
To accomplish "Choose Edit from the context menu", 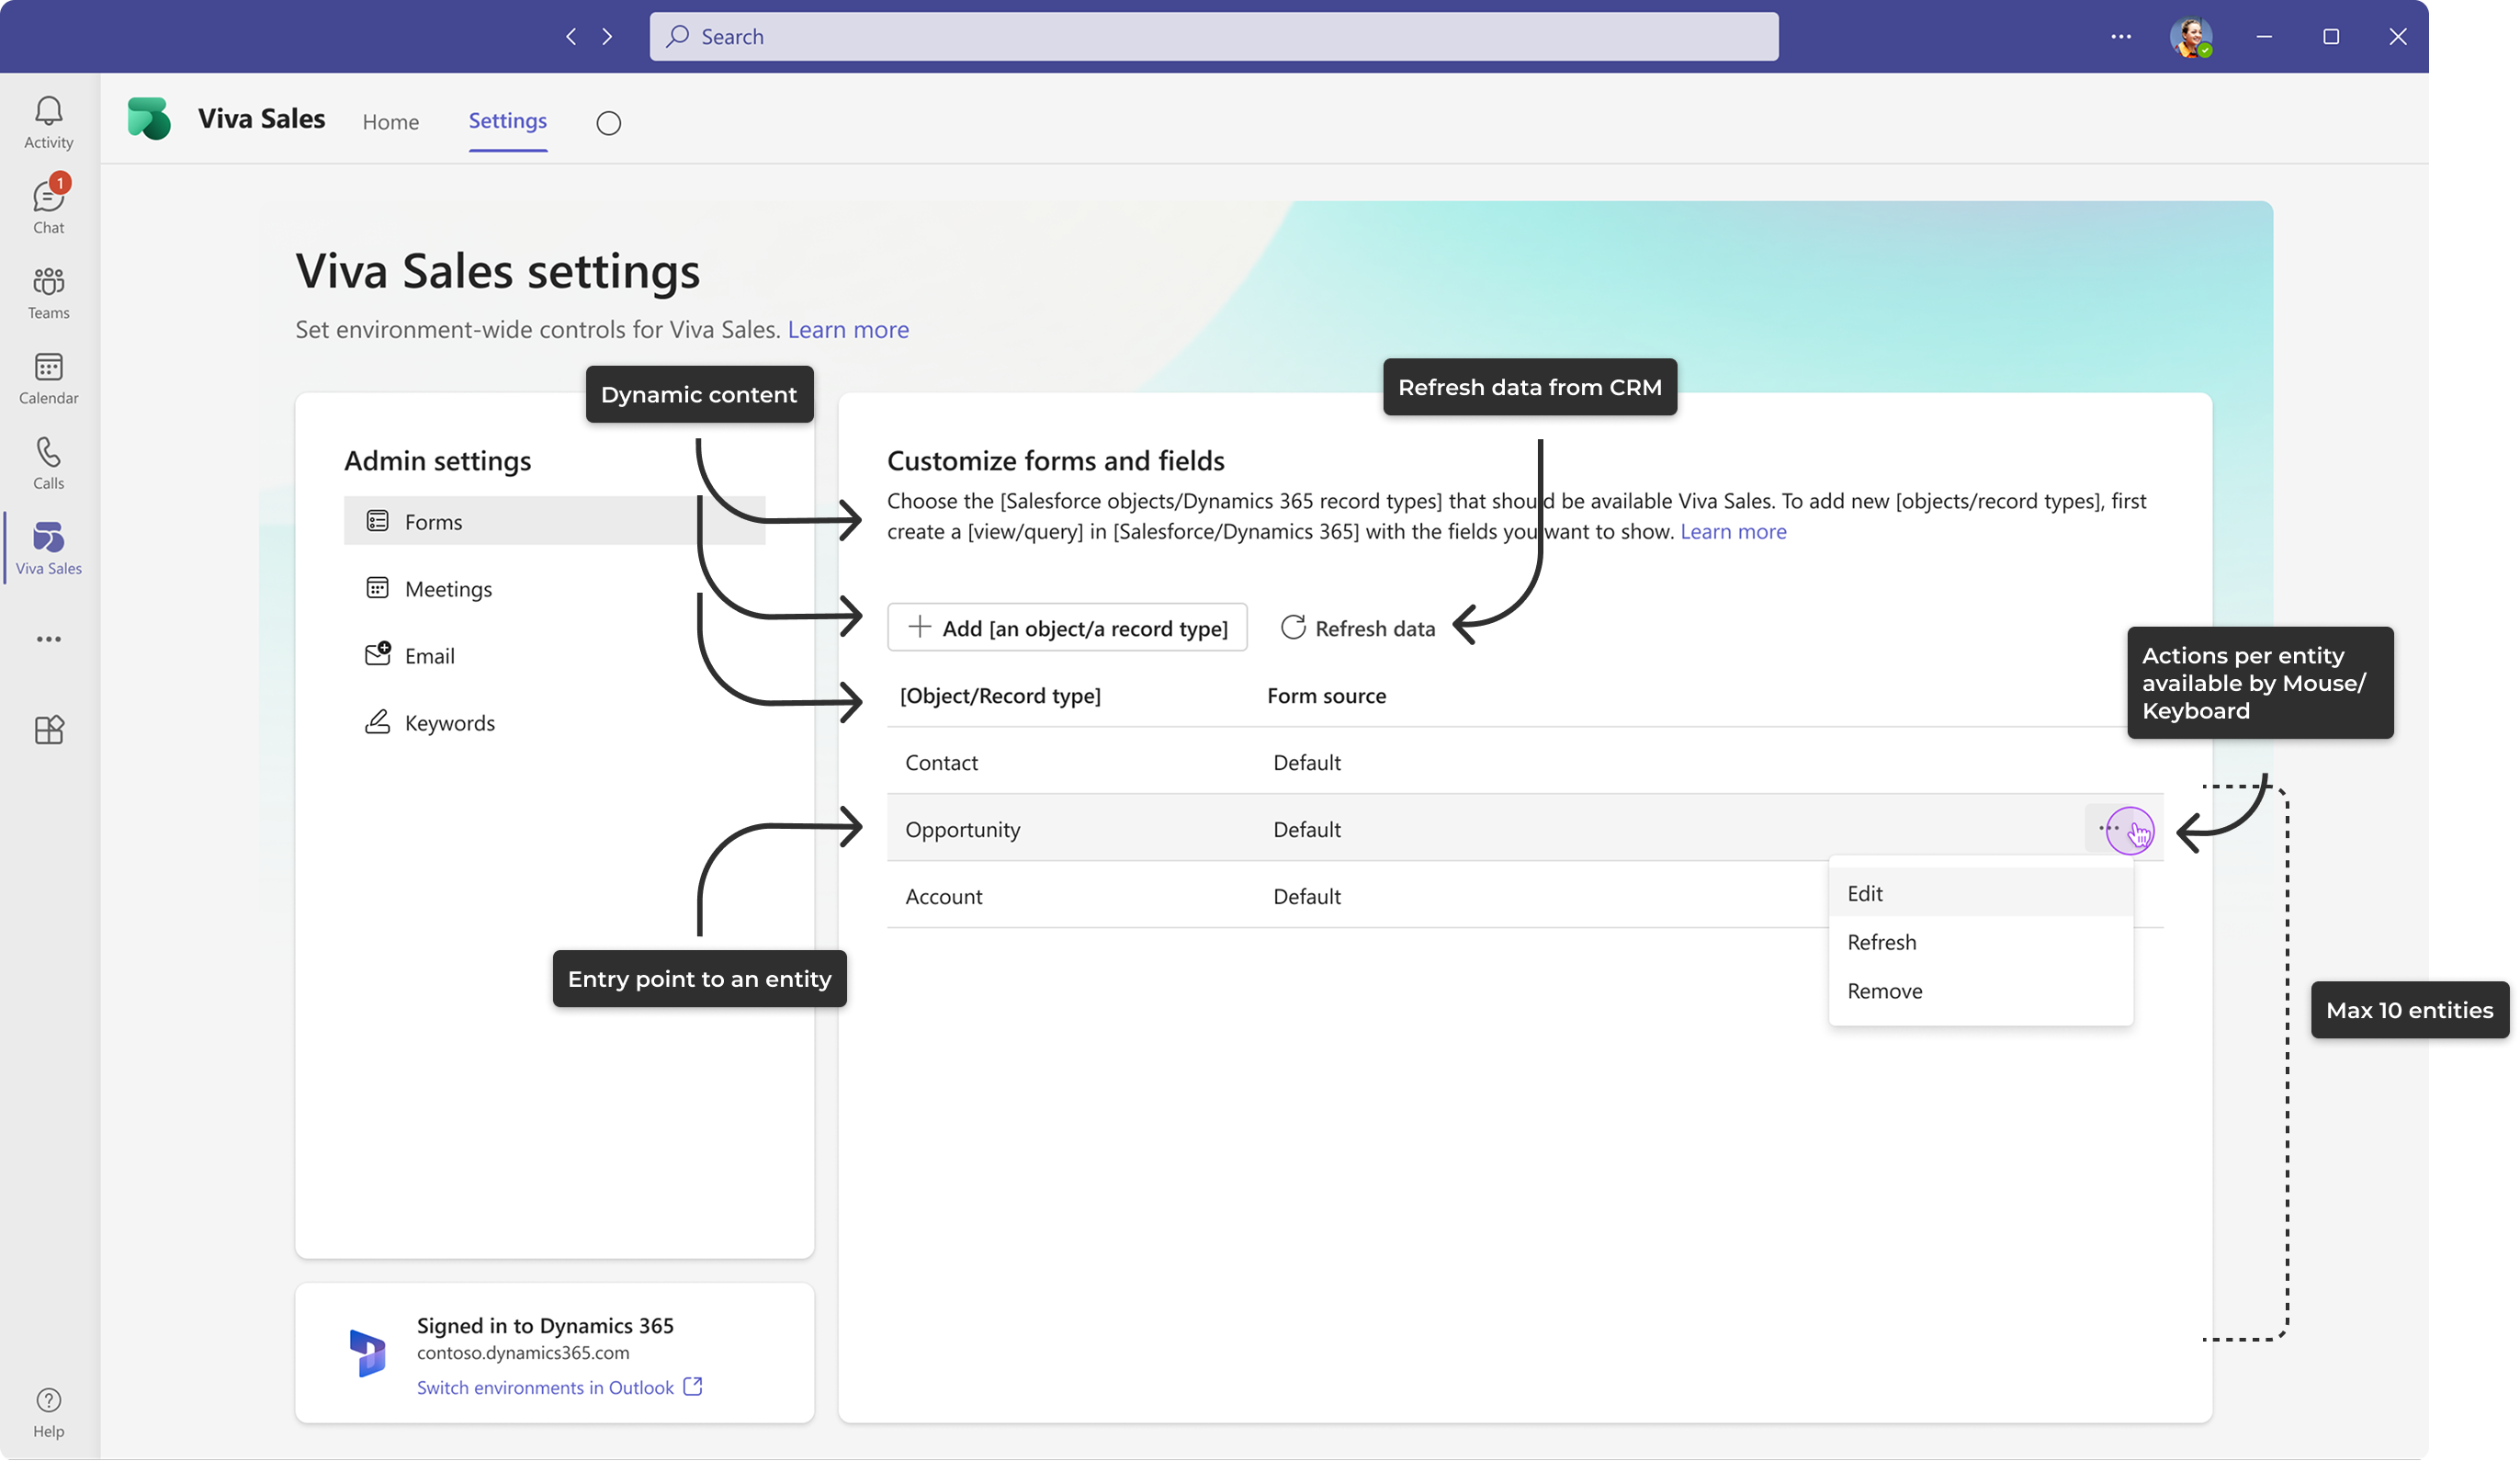I will tap(1980, 893).
